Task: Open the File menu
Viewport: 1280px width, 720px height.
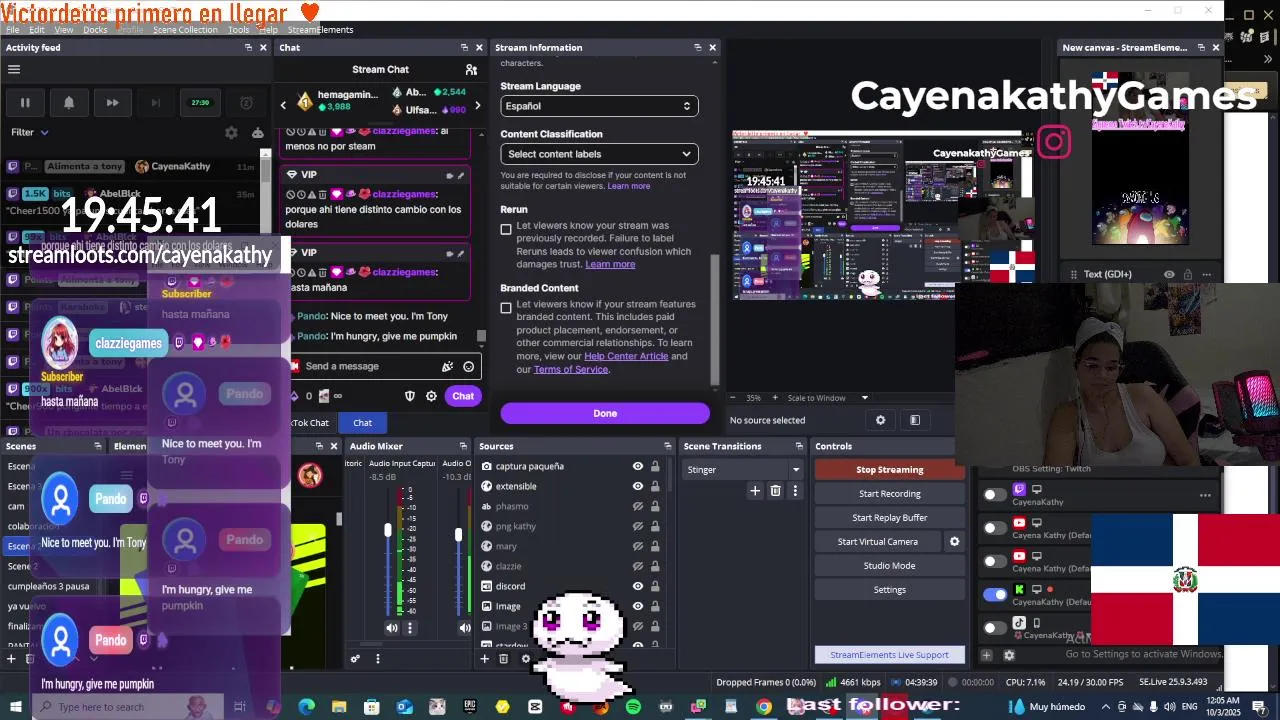Action: (13, 30)
